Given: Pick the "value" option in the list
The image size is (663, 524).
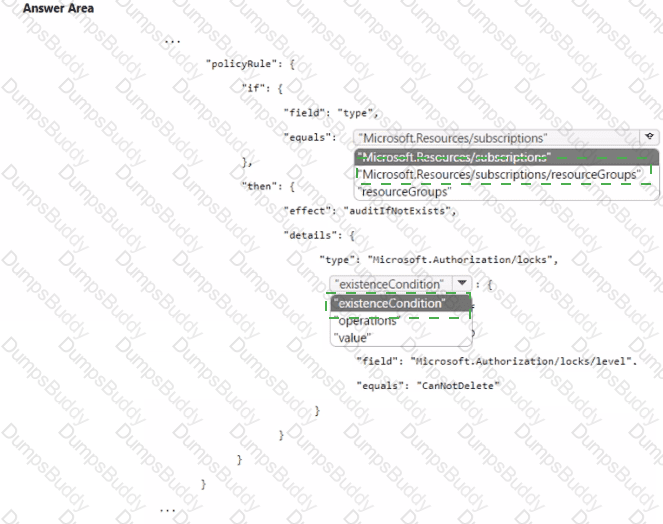Looking at the screenshot, I should pos(352,338).
